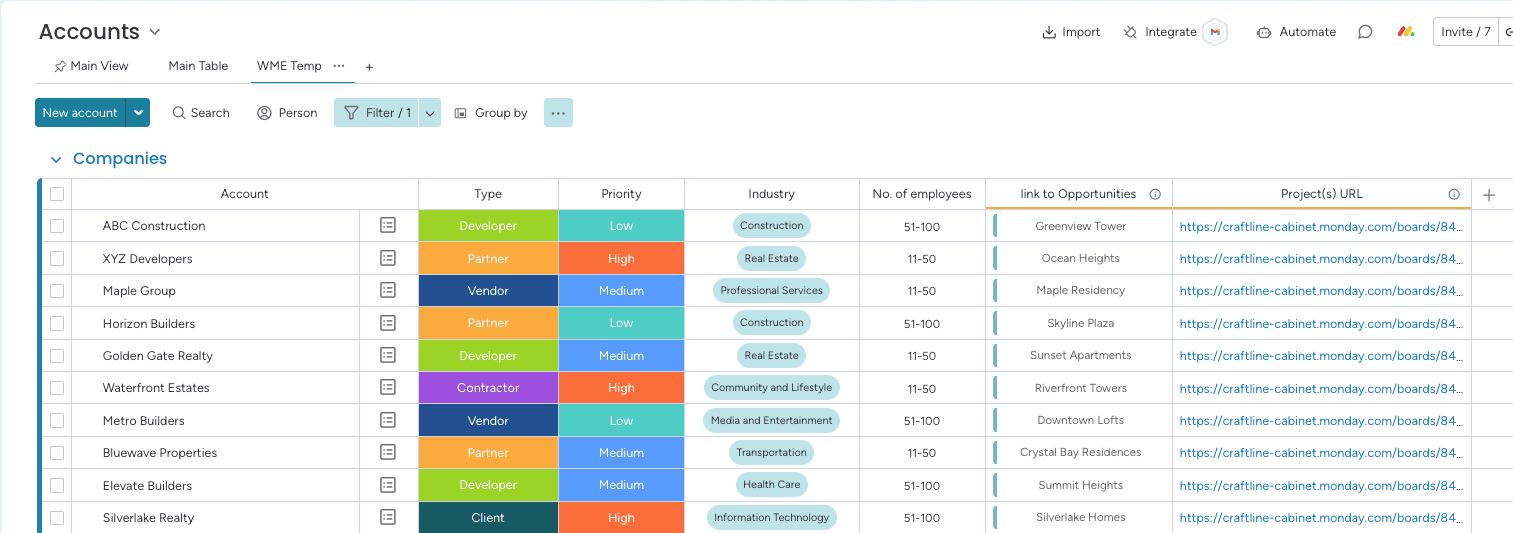This screenshot has height=533, width=1513.
Task: Open Golden Gate Realty item card icon
Action: click(388, 355)
